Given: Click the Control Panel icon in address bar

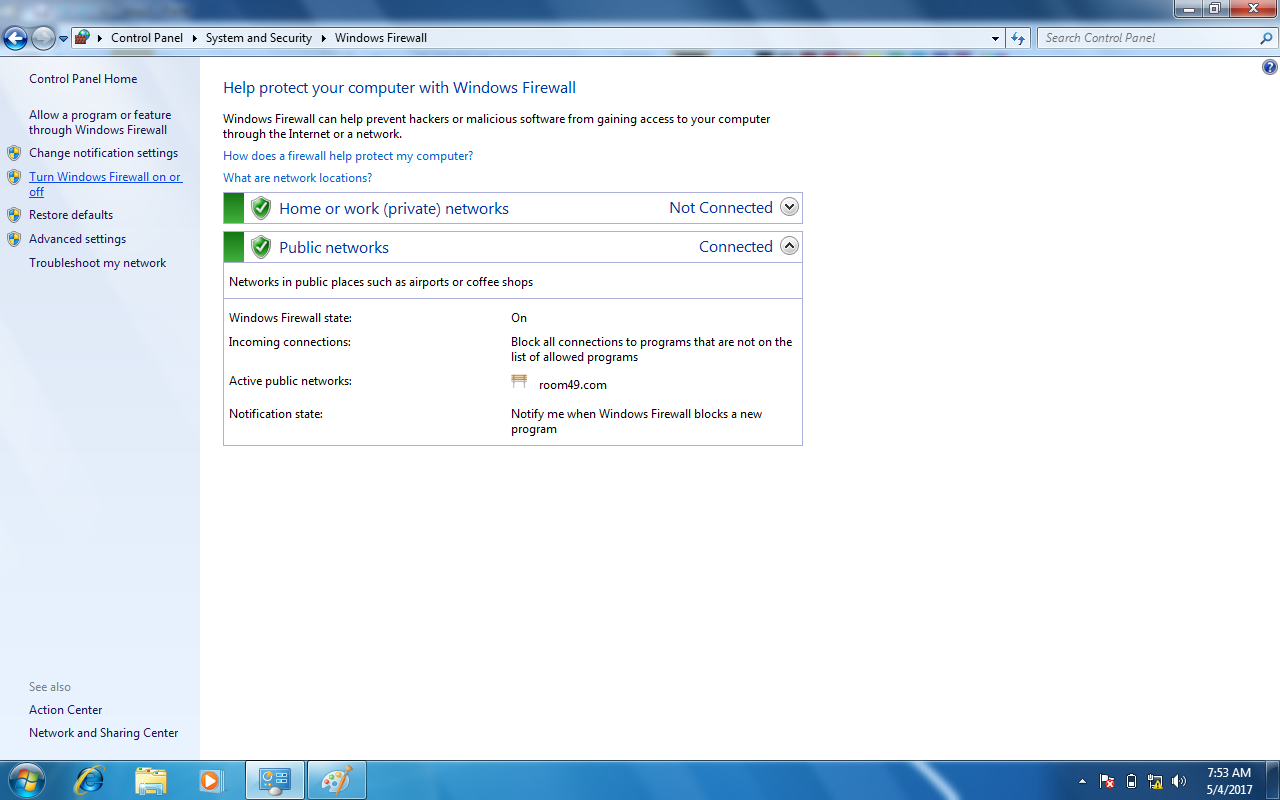Looking at the screenshot, I should [83, 38].
